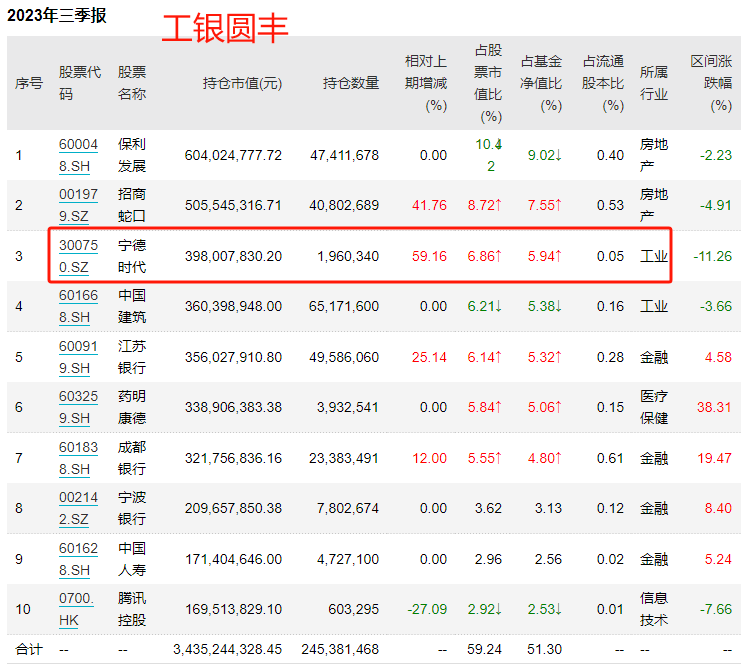Image resolution: width=741 pixels, height=664 pixels.
Task: Click market value 505,545,316.71
Action: (x=233, y=206)
